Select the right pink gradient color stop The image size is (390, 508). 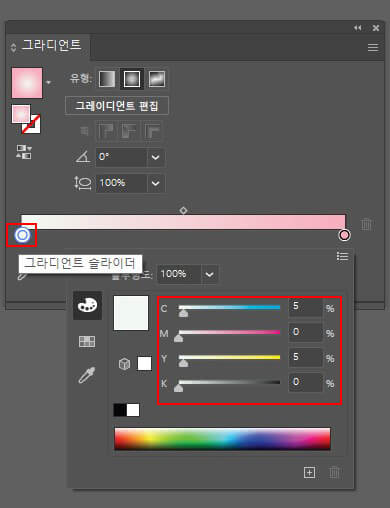pos(344,235)
